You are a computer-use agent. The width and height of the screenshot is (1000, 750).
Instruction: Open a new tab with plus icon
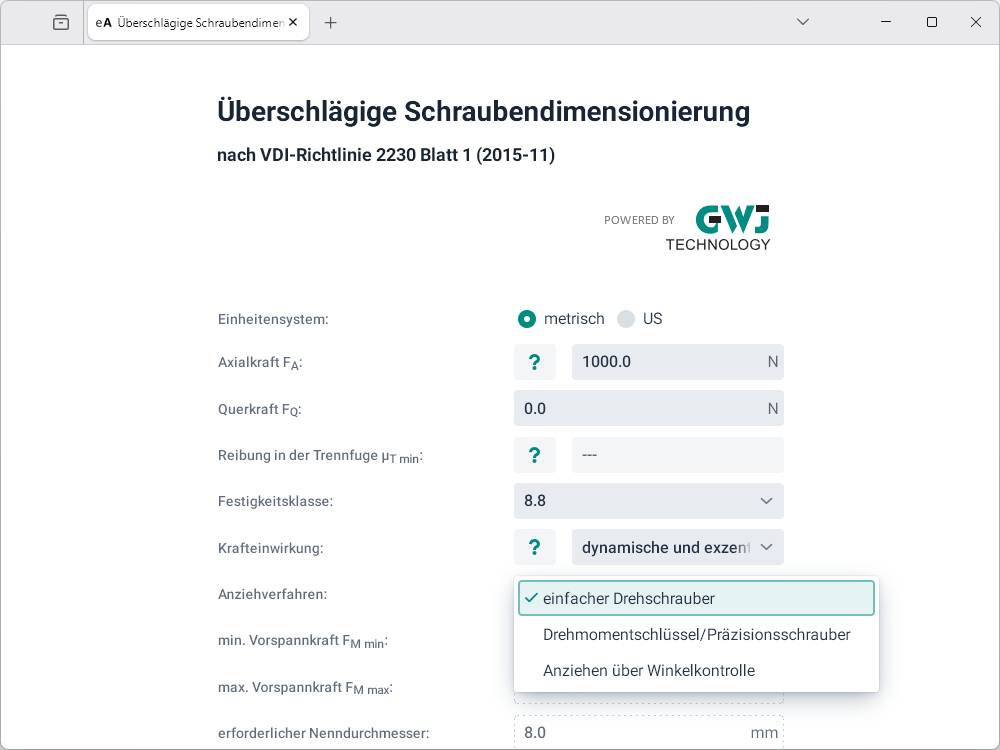[x=331, y=22]
